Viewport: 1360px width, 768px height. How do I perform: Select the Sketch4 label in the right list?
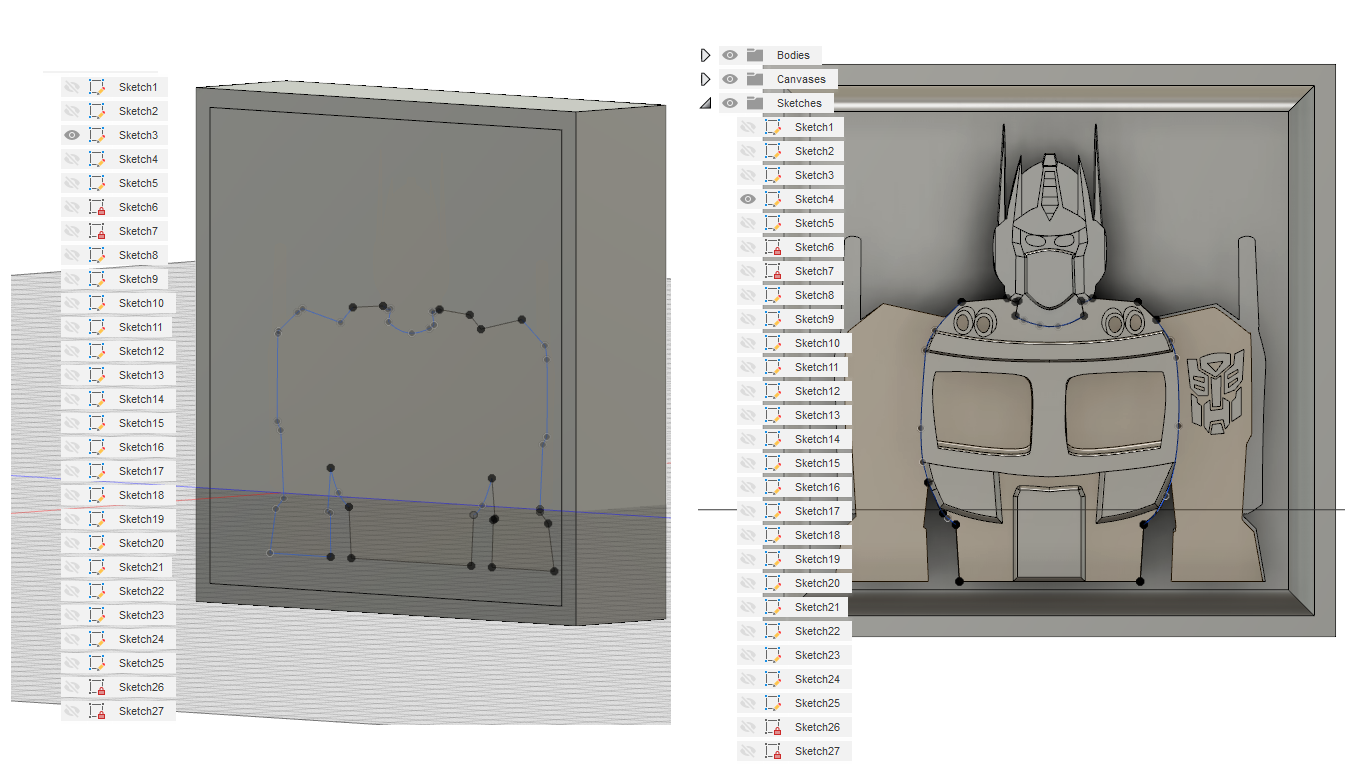(x=814, y=199)
